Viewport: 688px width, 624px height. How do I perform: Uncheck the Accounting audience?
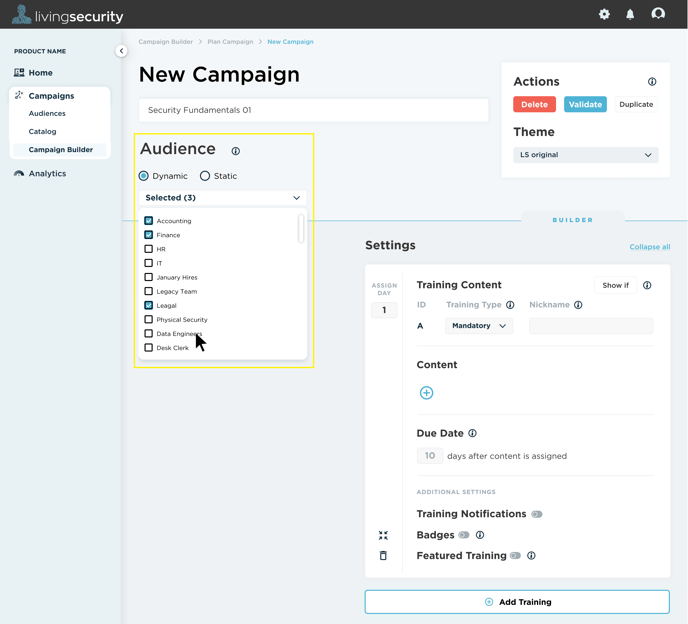148,220
